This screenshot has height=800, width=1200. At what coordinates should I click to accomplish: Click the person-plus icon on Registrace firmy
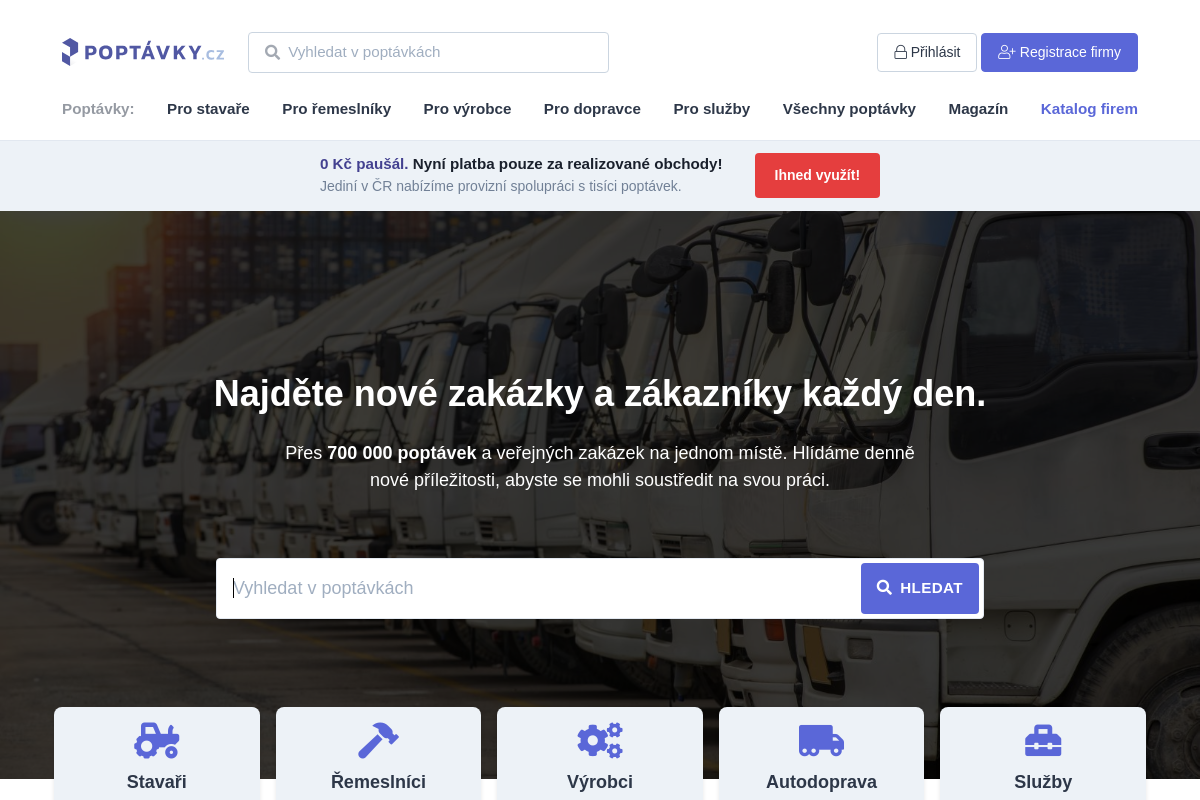pos(1006,52)
